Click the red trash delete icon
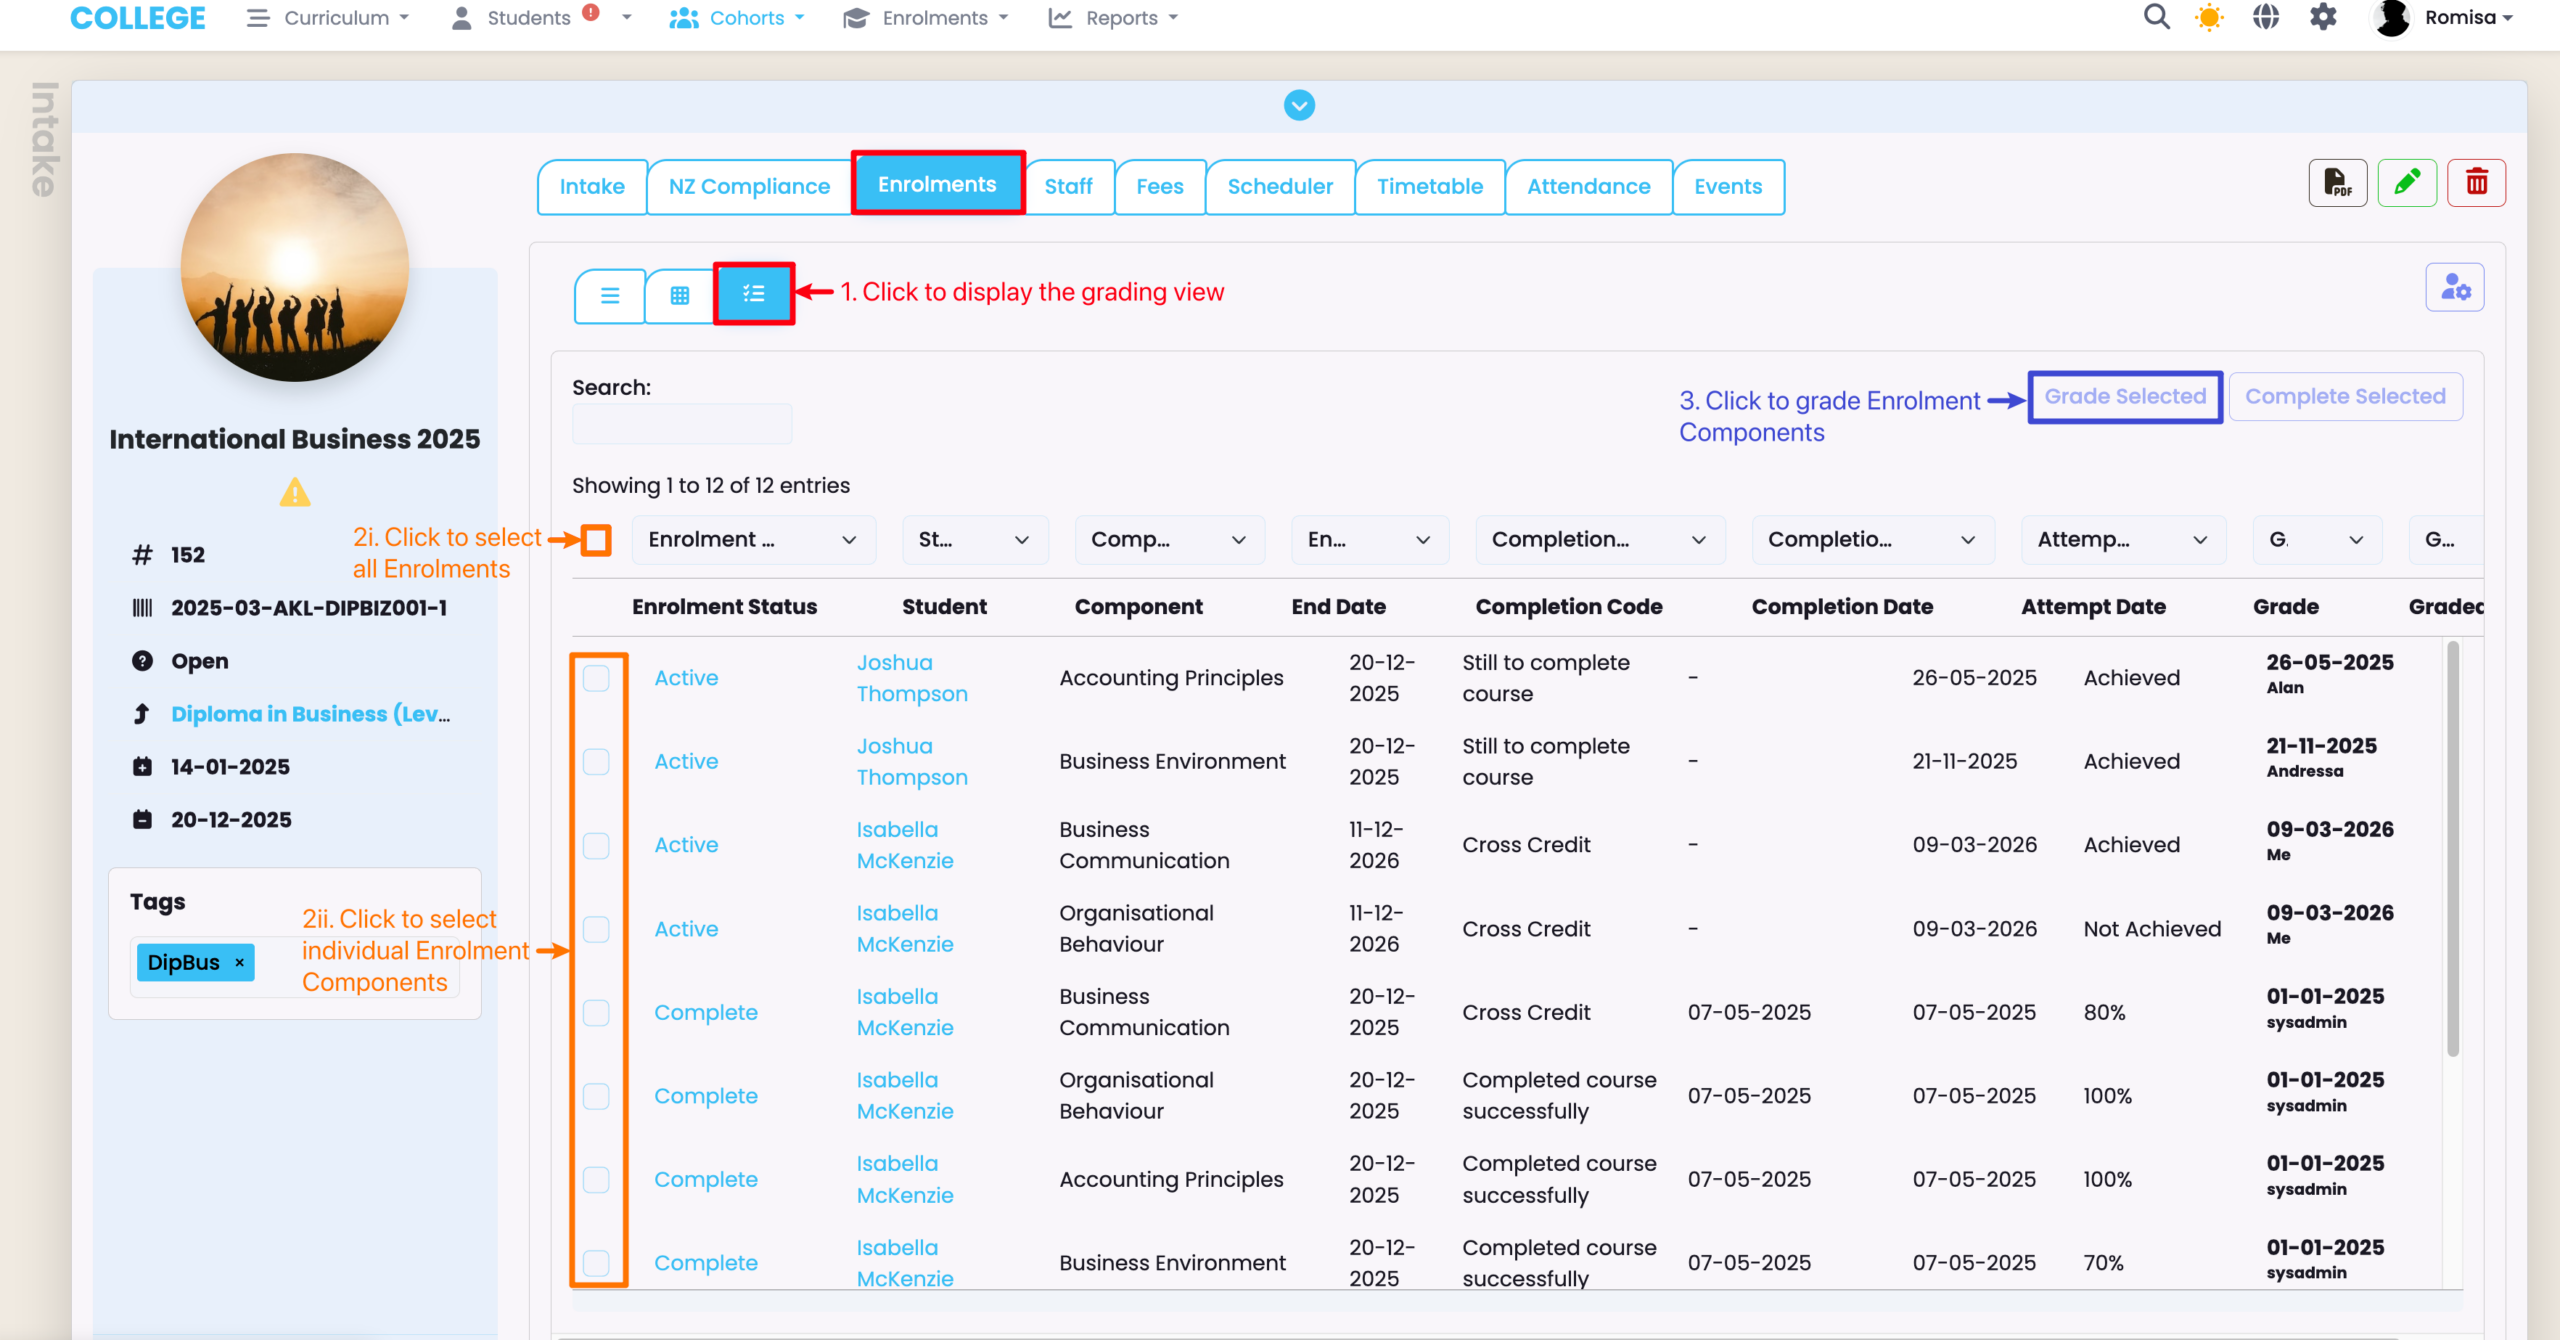 [2476, 183]
